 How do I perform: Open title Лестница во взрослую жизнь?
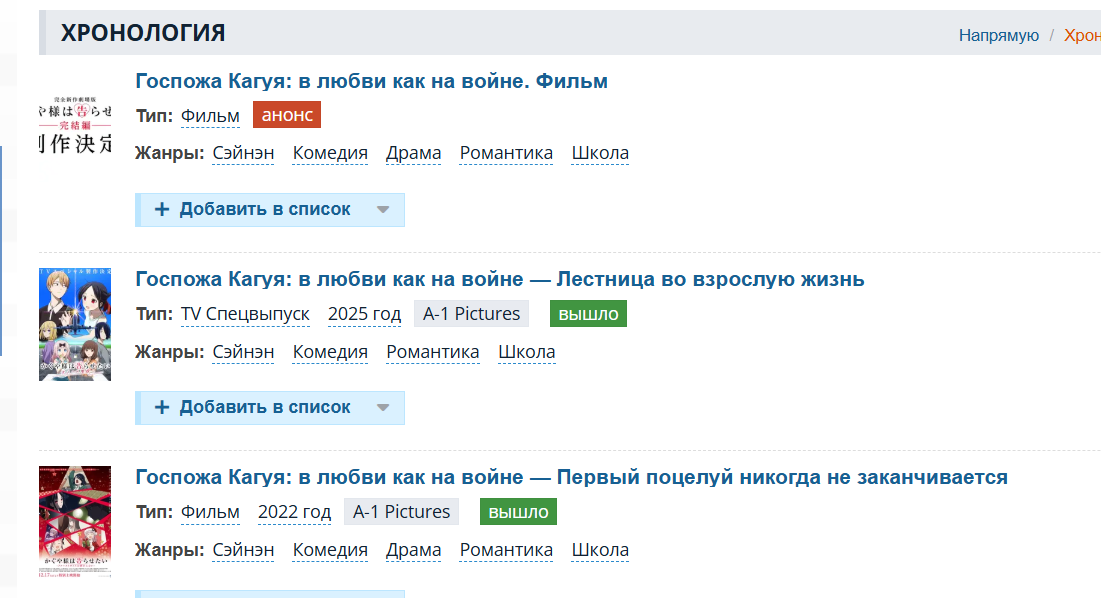(x=500, y=279)
